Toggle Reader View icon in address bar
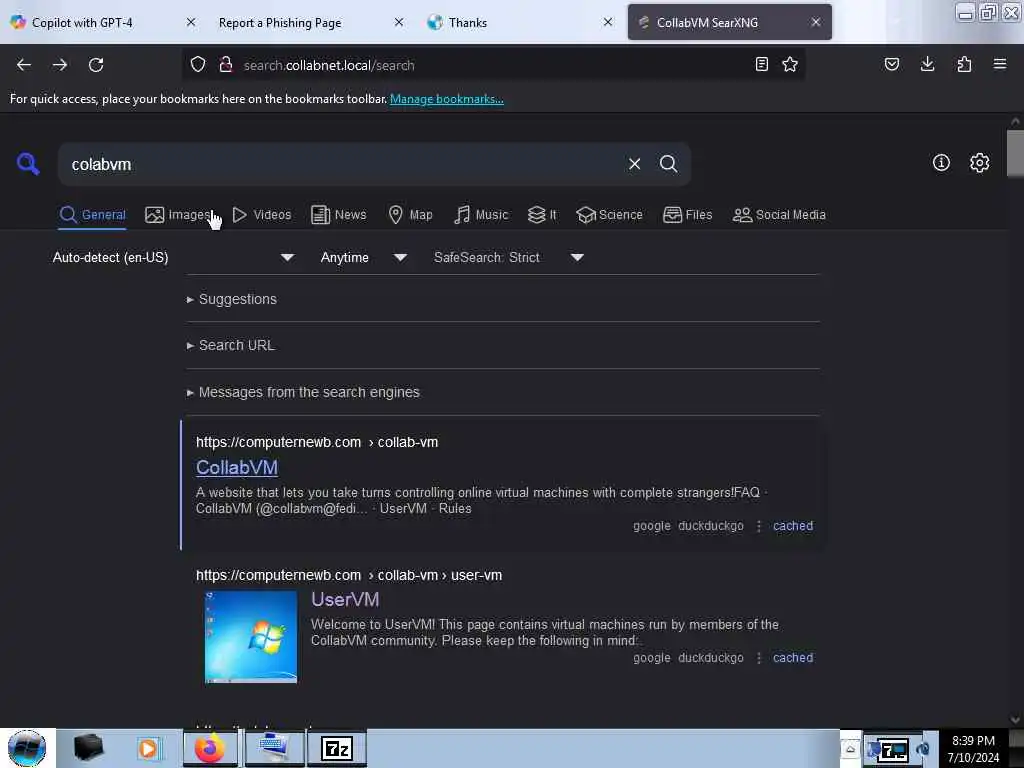This screenshot has height=768, width=1024. [761, 64]
